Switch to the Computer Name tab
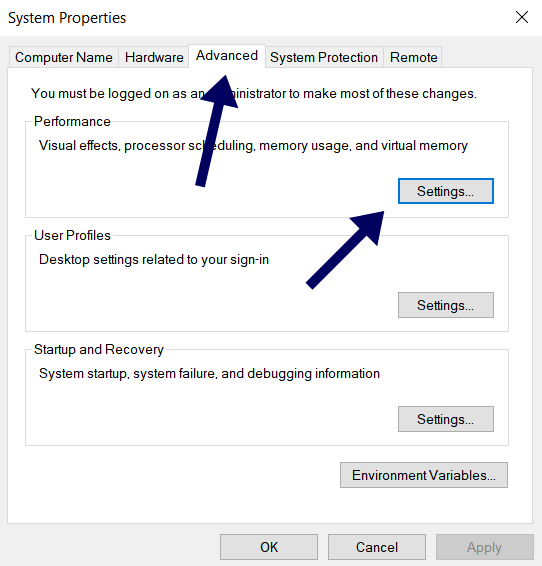The width and height of the screenshot is (542, 566). tap(64, 57)
